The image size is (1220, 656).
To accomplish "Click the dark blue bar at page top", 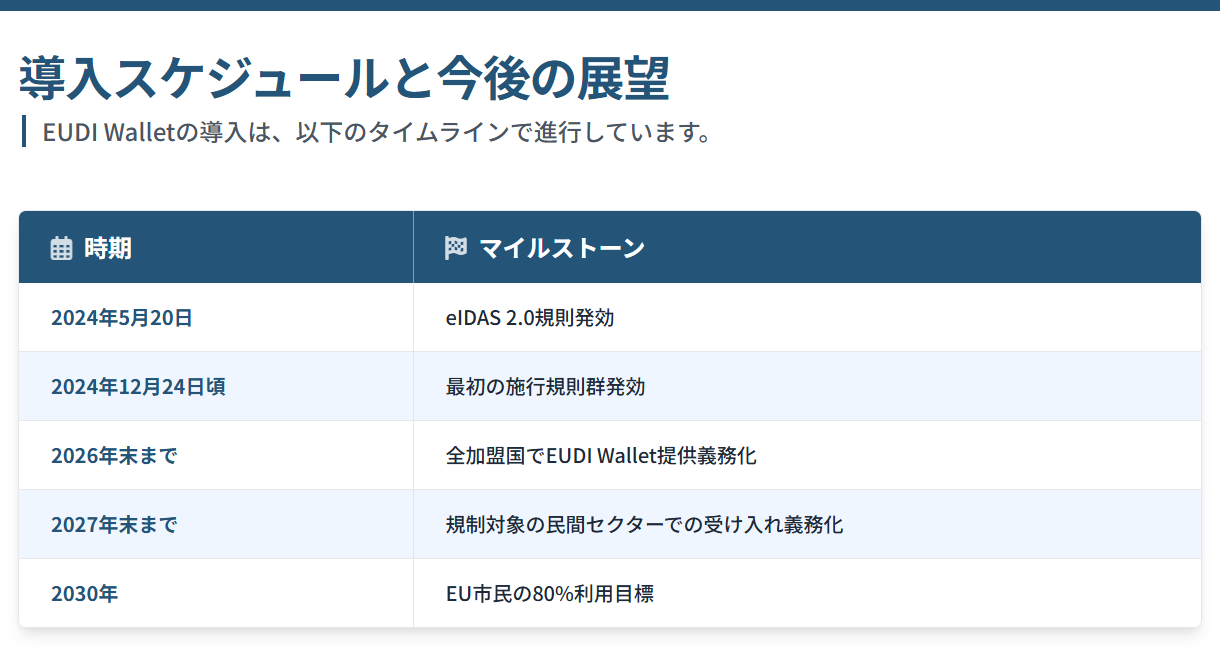I will point(610,5).
